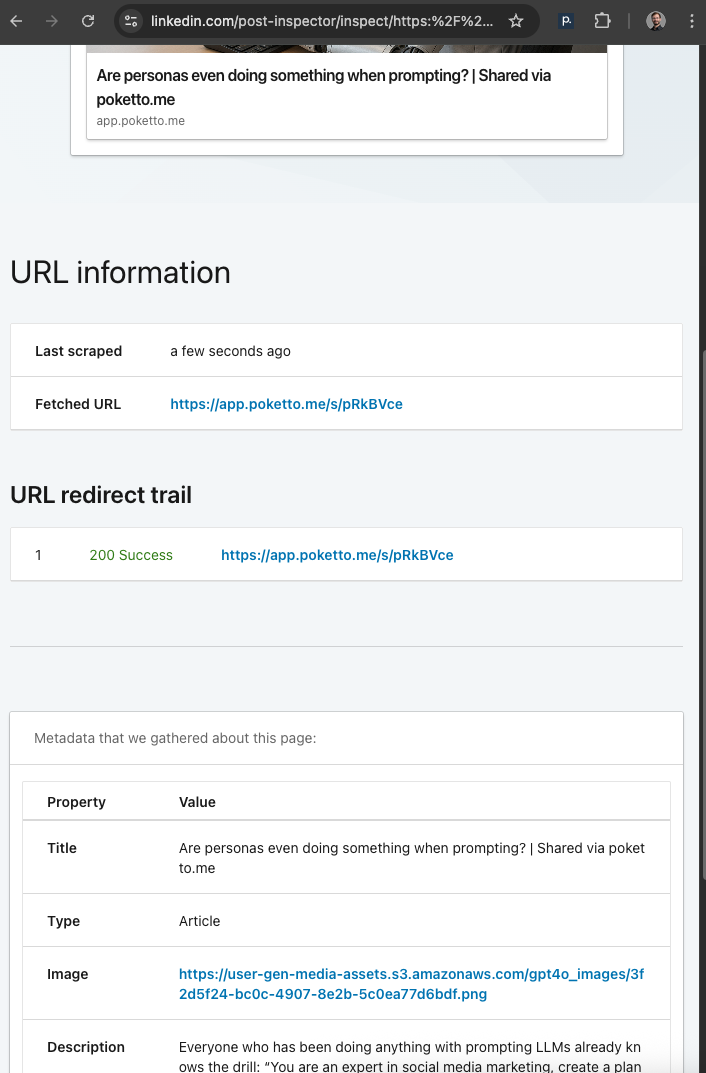Click the linkedin.com address bar URL

320,21
